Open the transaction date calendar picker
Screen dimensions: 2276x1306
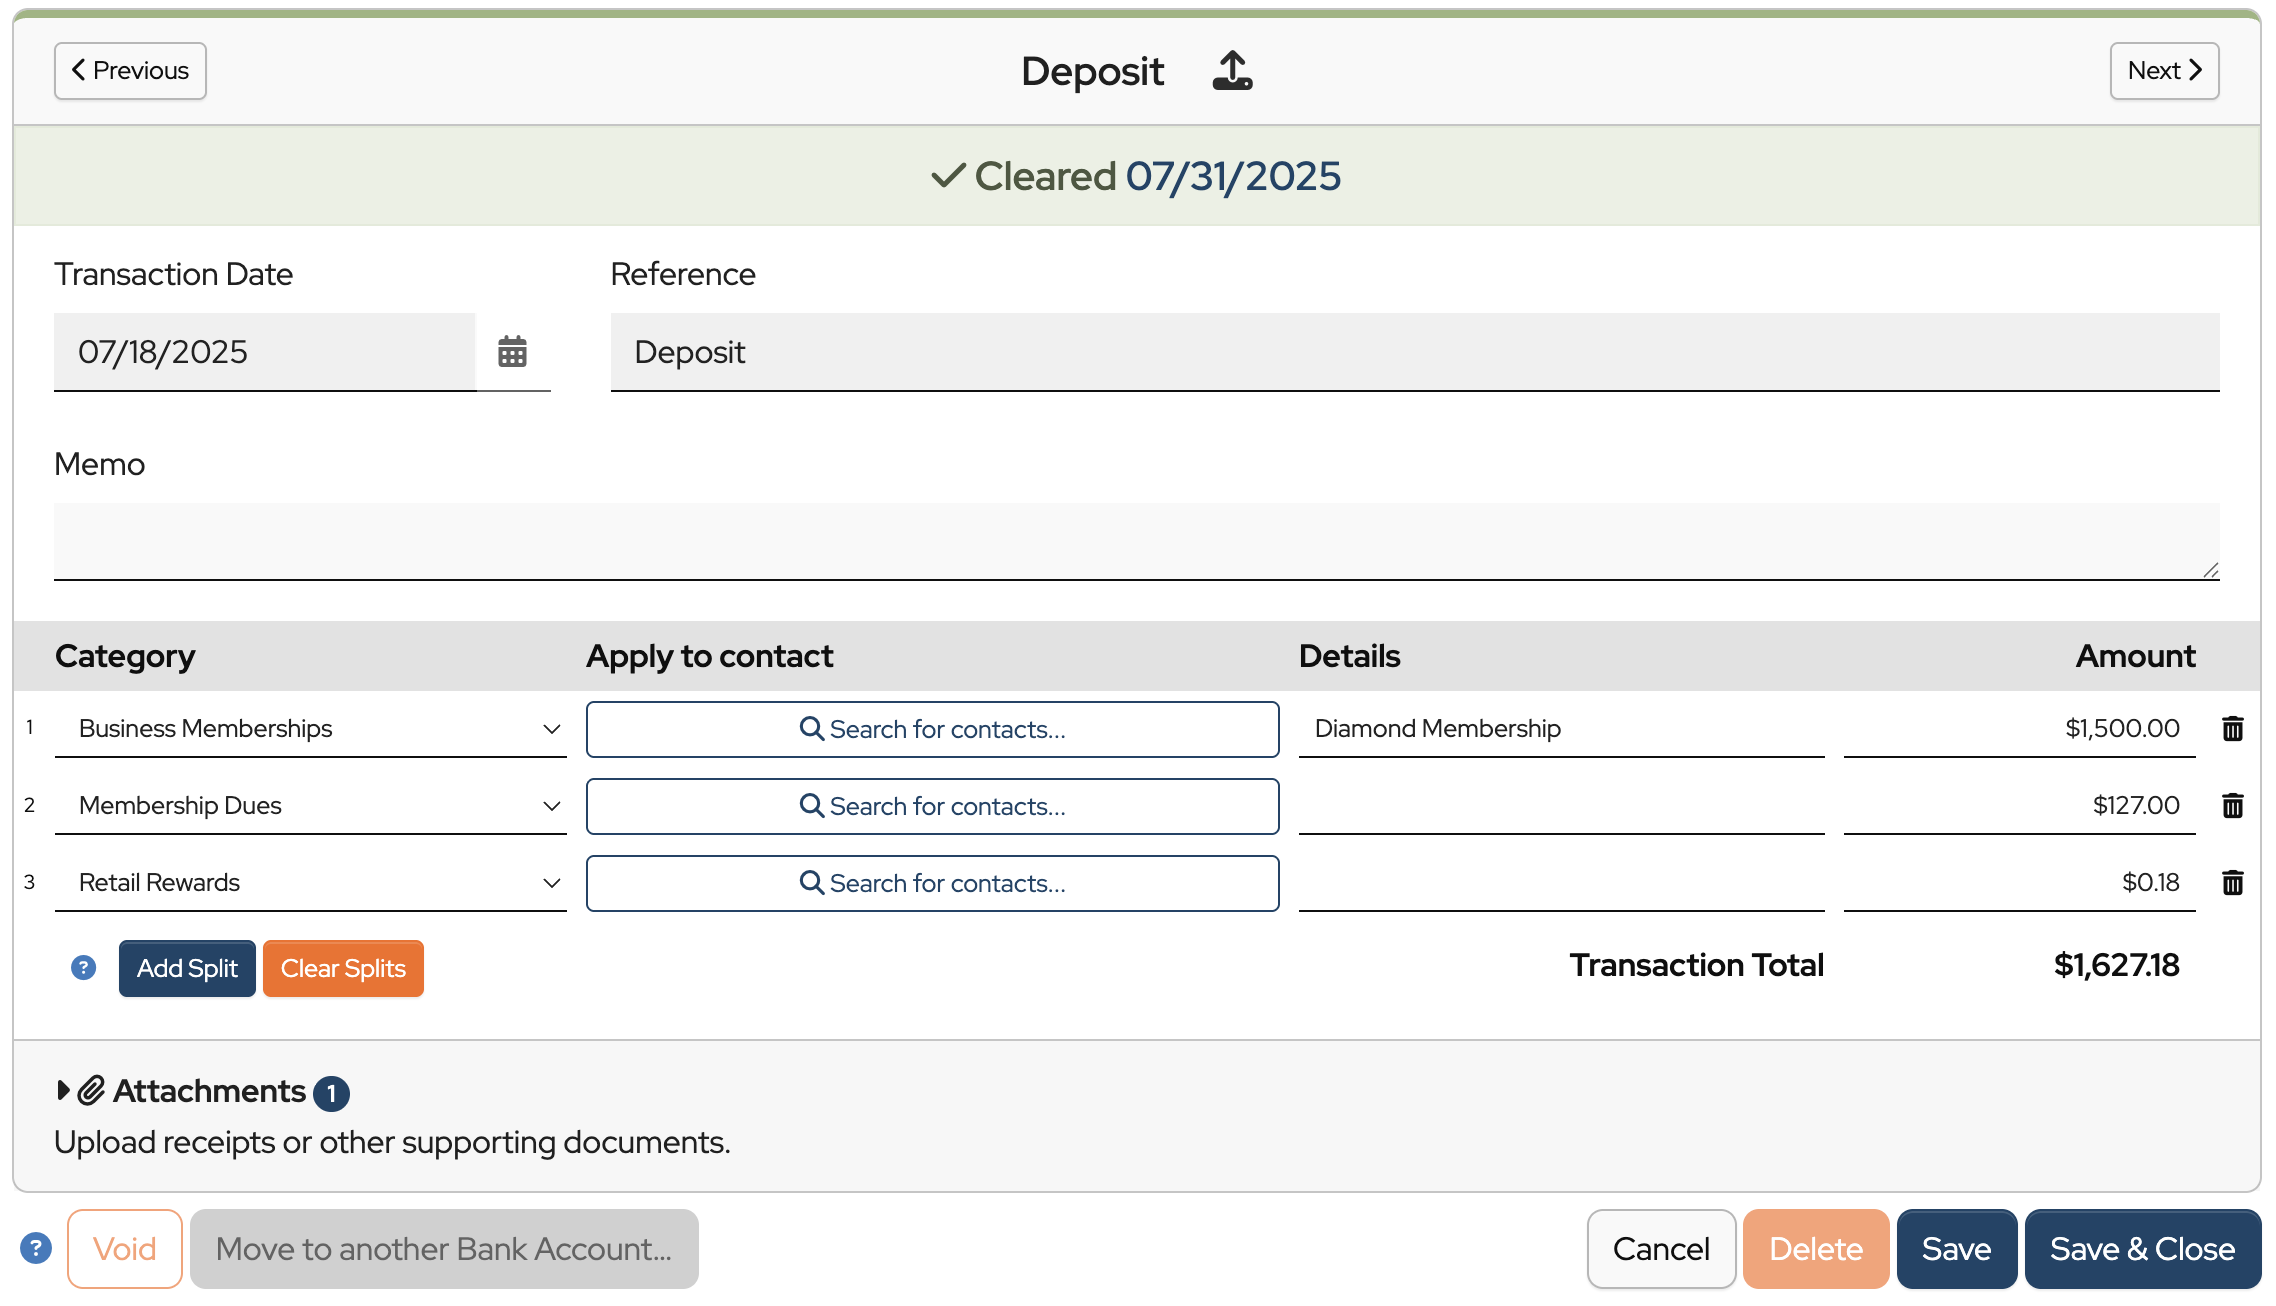pyautogui.click(x=512, y=352)
